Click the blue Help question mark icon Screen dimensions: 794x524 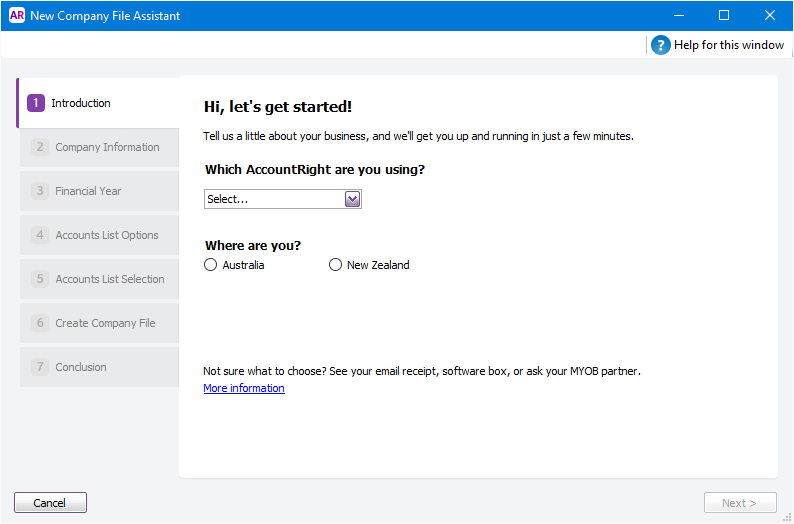pos(661,45)
